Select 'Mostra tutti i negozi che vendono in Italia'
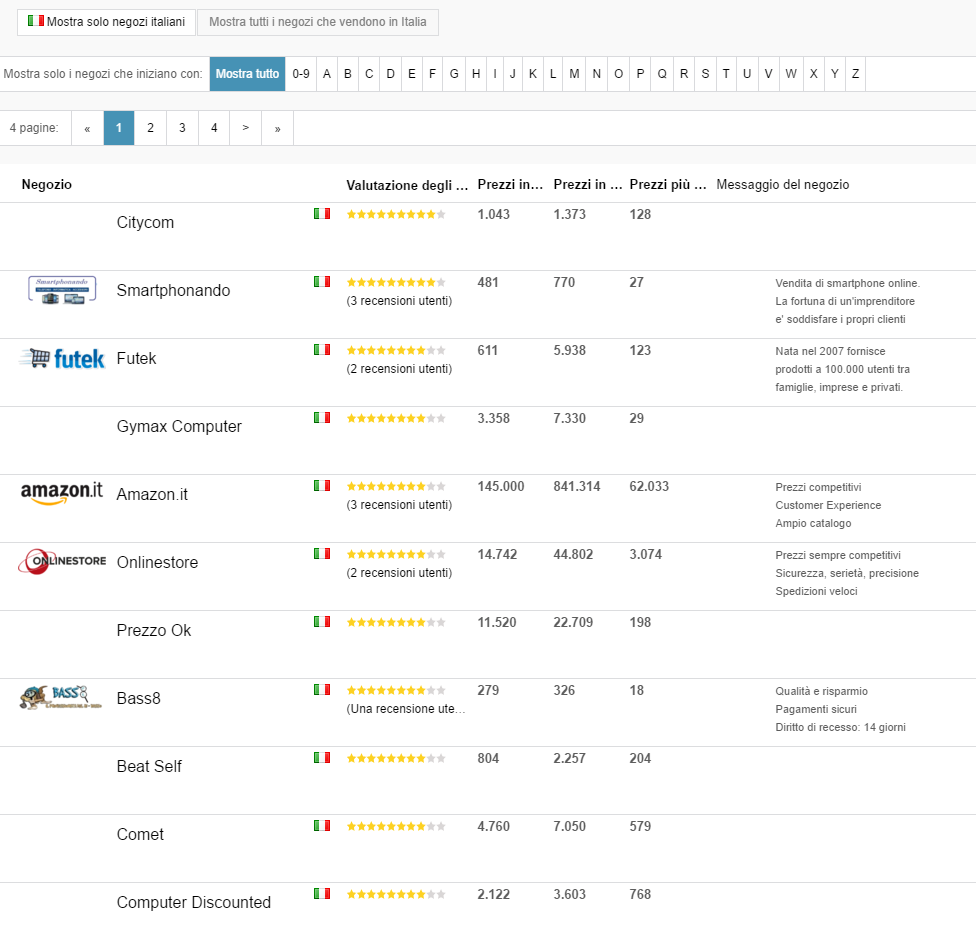Viewport: 976px width, 948px height. point(317,22)
